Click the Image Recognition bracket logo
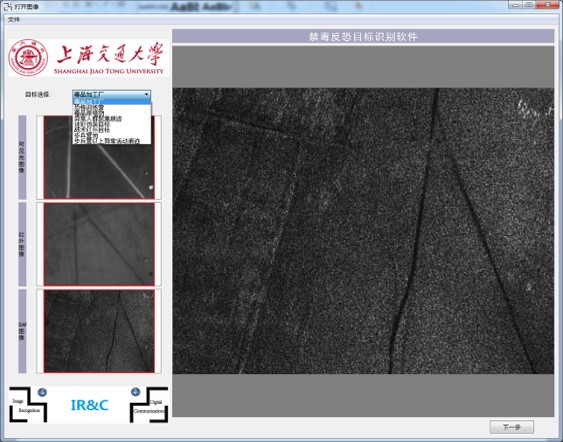563x442 pixels. click(28, 405)
